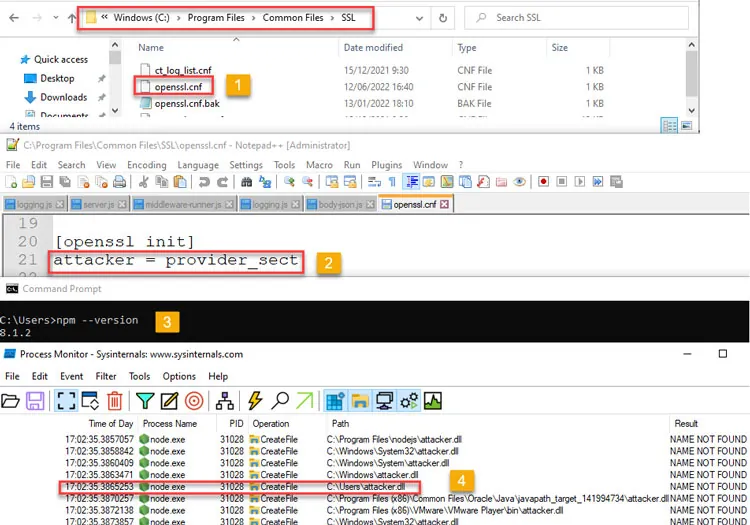This screenshot has width=750, height=525.
Task: Switch Explorer to Details view icon
Action: 669,126
